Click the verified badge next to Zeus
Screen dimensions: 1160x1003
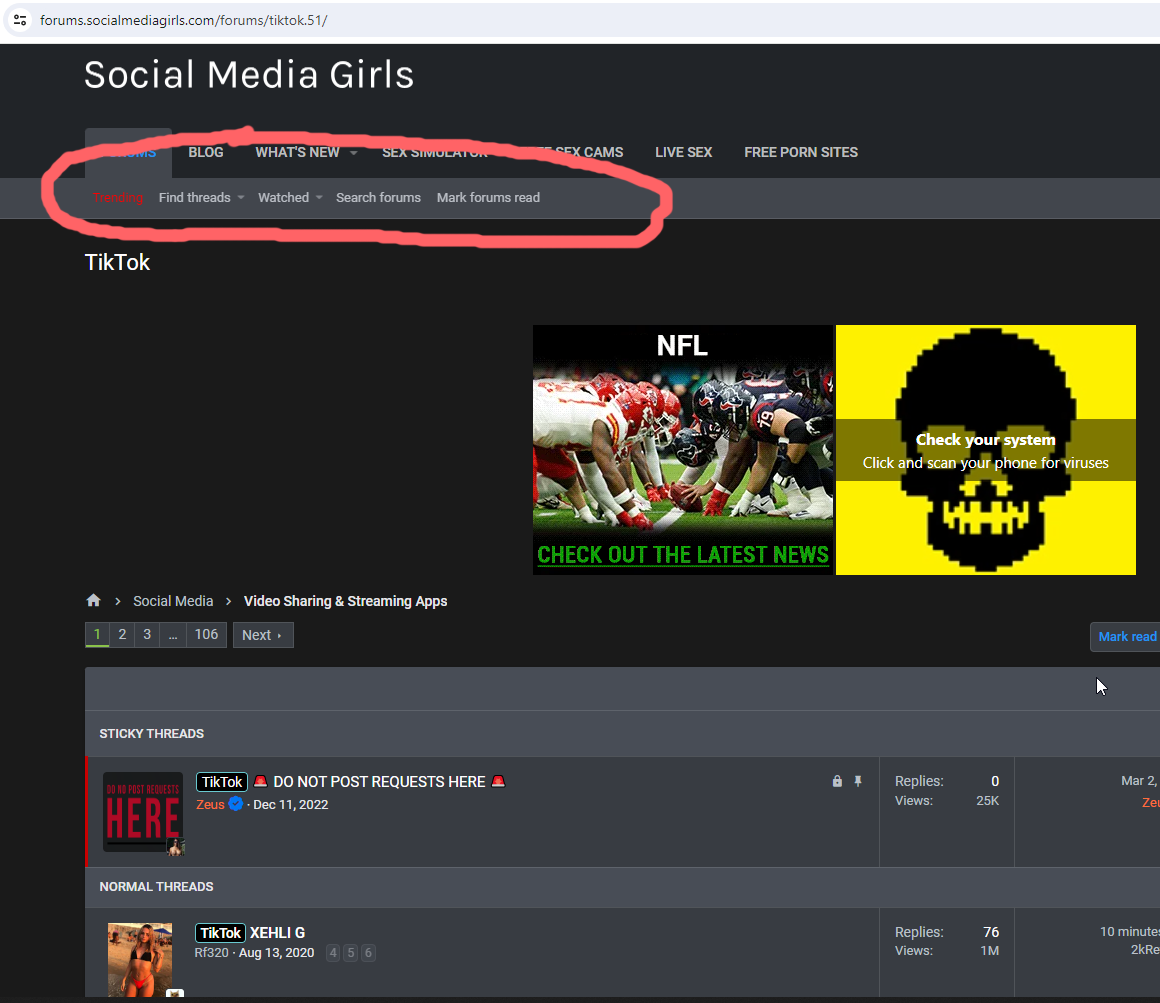click(x=236, y=803)
